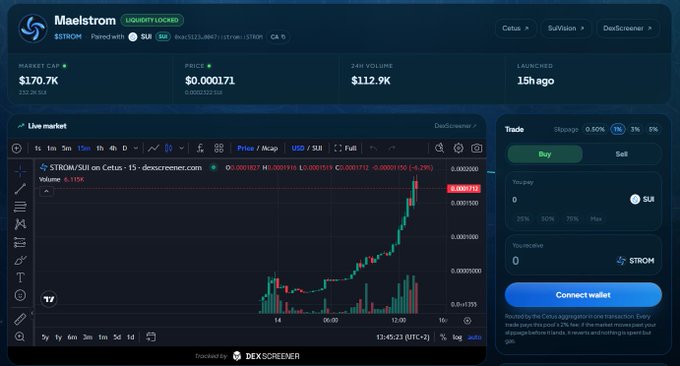Select the 15m timeframe
This screenshot has width=680, height=366.
(84, 148)
